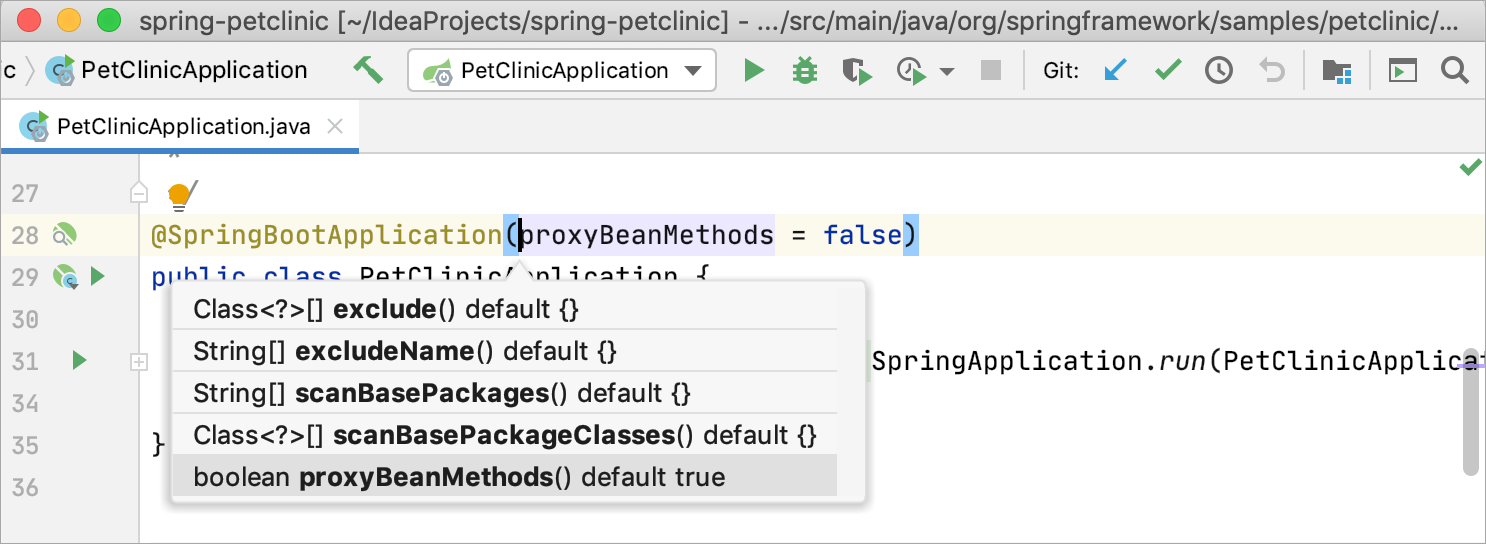Run class from line 29 gutter arrow
Viewport: 1486px width, 544px height.
point(98,276)
